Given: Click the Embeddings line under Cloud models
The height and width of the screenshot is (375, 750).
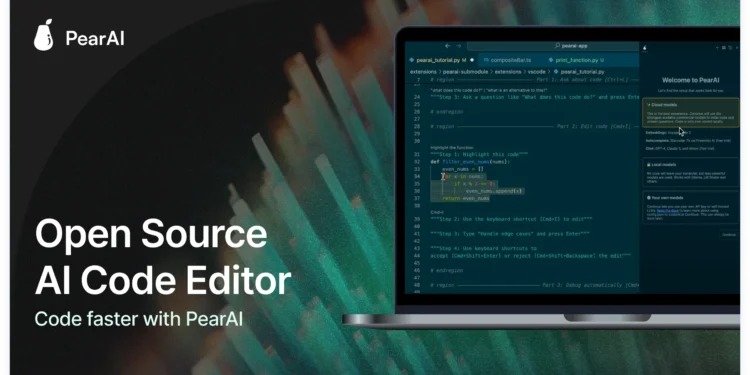Looking at the screenshot, I should (x=667, y=132).
